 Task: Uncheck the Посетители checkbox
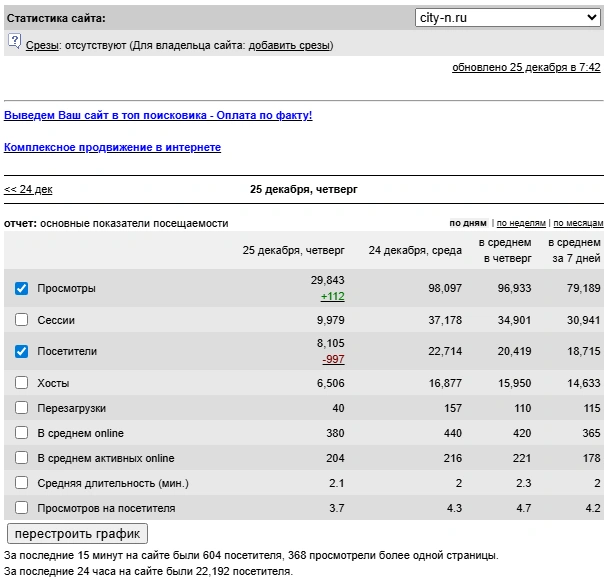point(22,352)
